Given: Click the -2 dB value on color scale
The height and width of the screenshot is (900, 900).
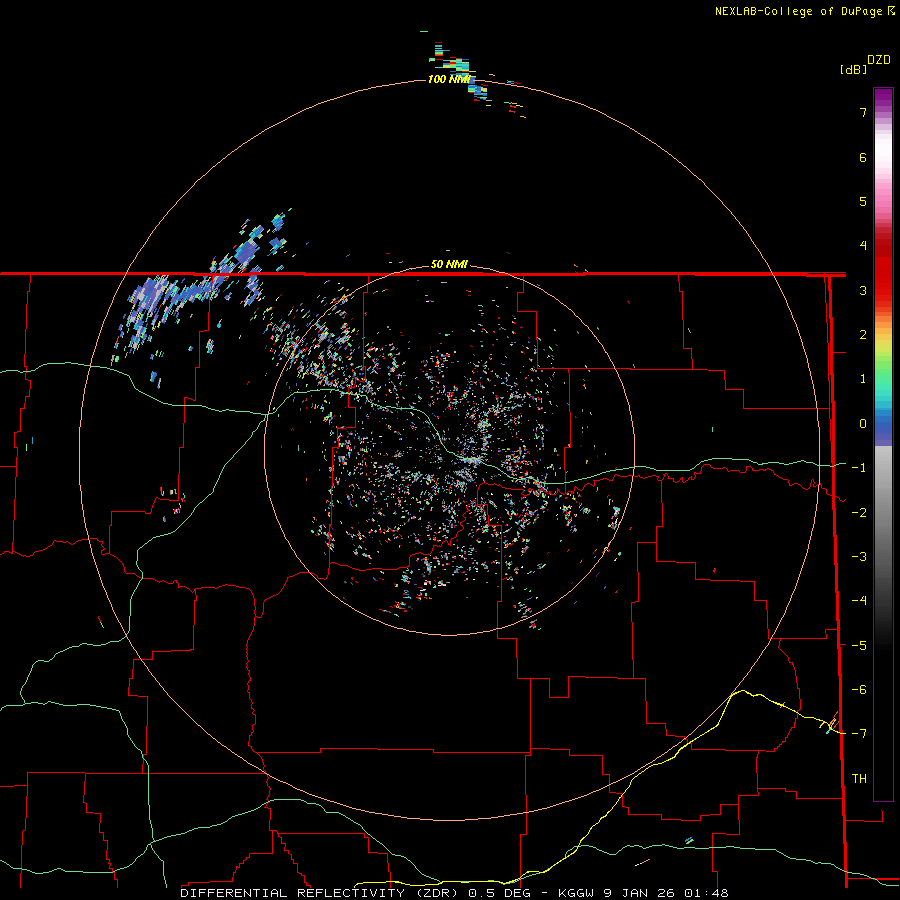Looking at the screenshot, I should [x=859, y=513].
